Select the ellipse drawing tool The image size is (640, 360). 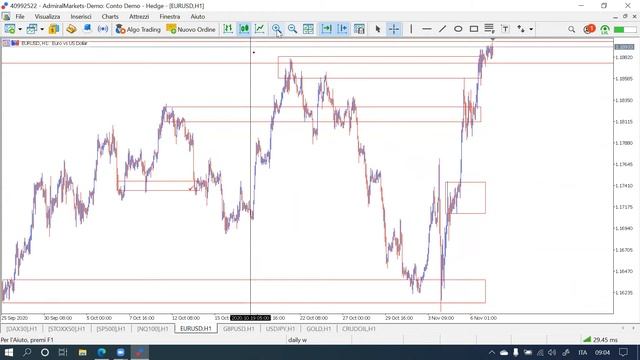coord(458,29)
